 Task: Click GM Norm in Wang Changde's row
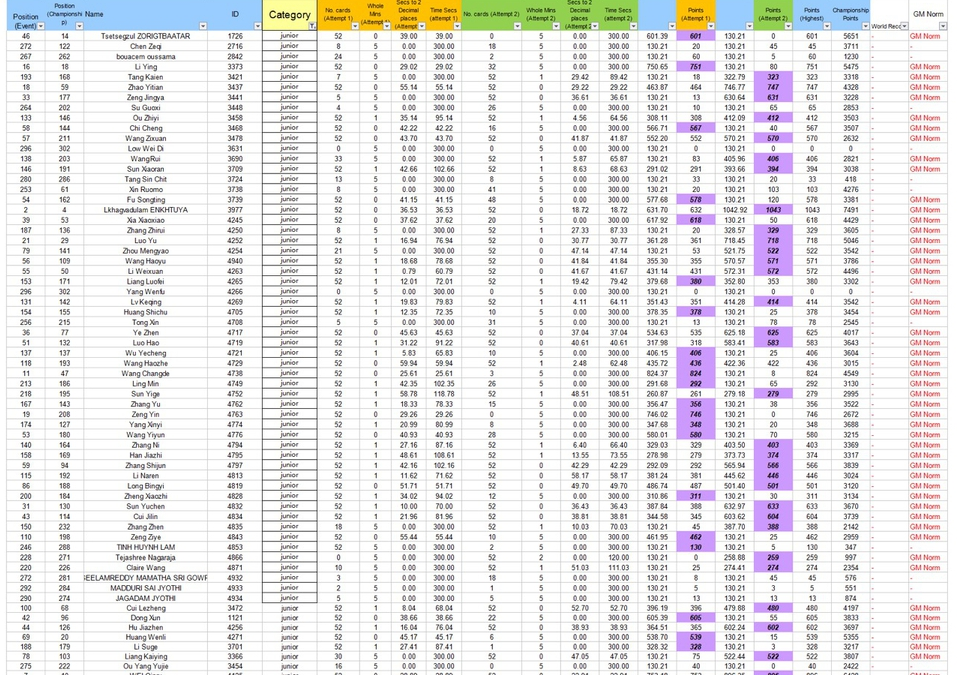tap(925, 374)
